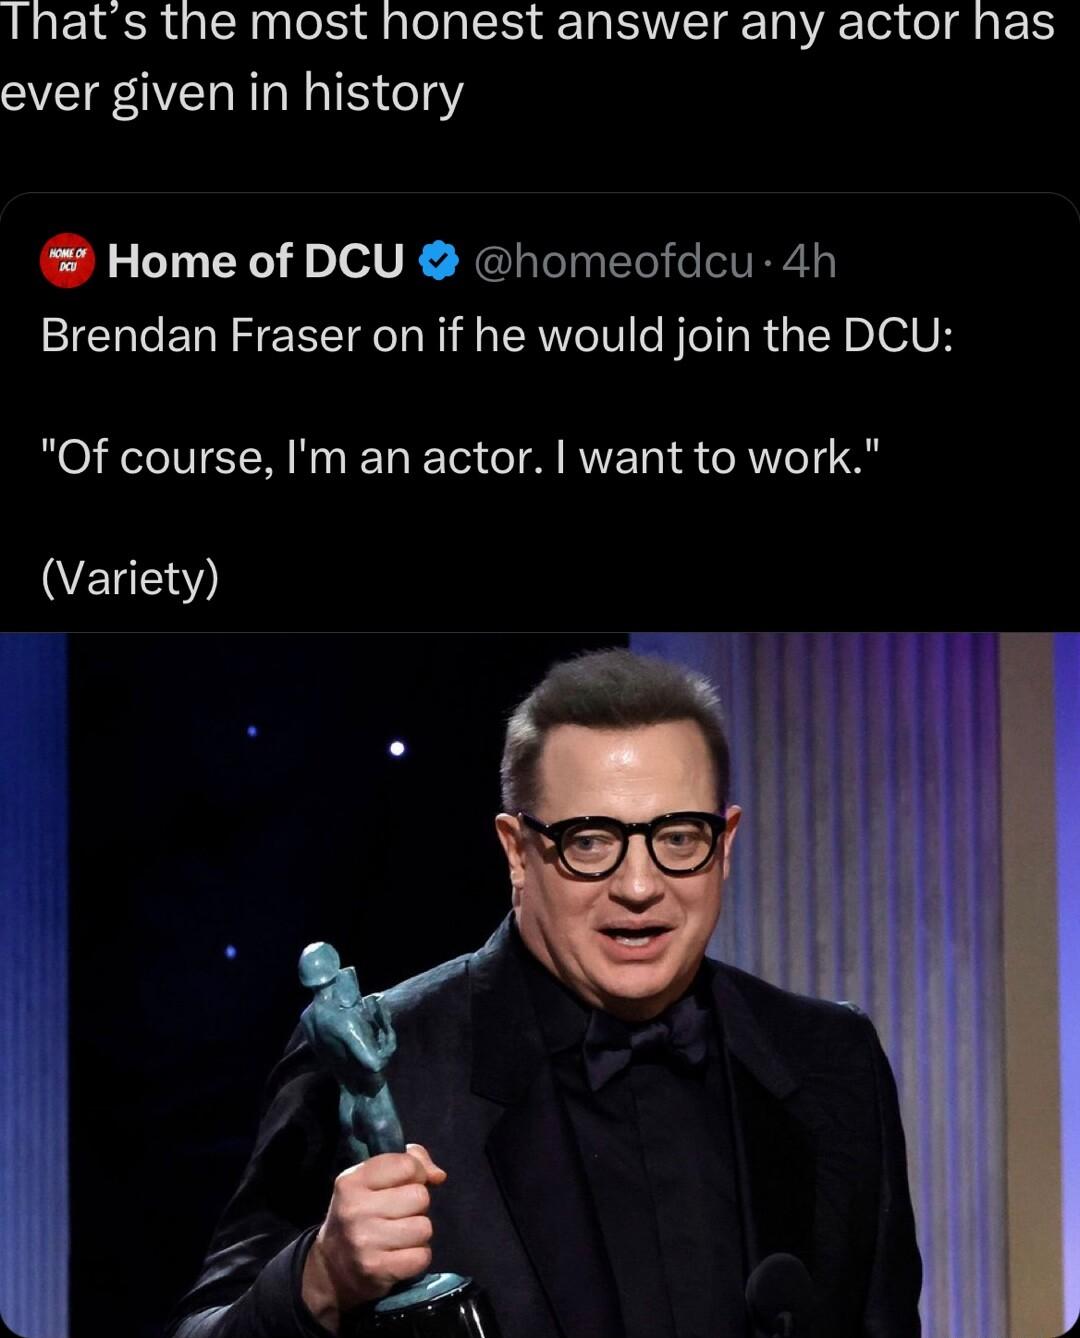Click the (Variety) source text

131,578
